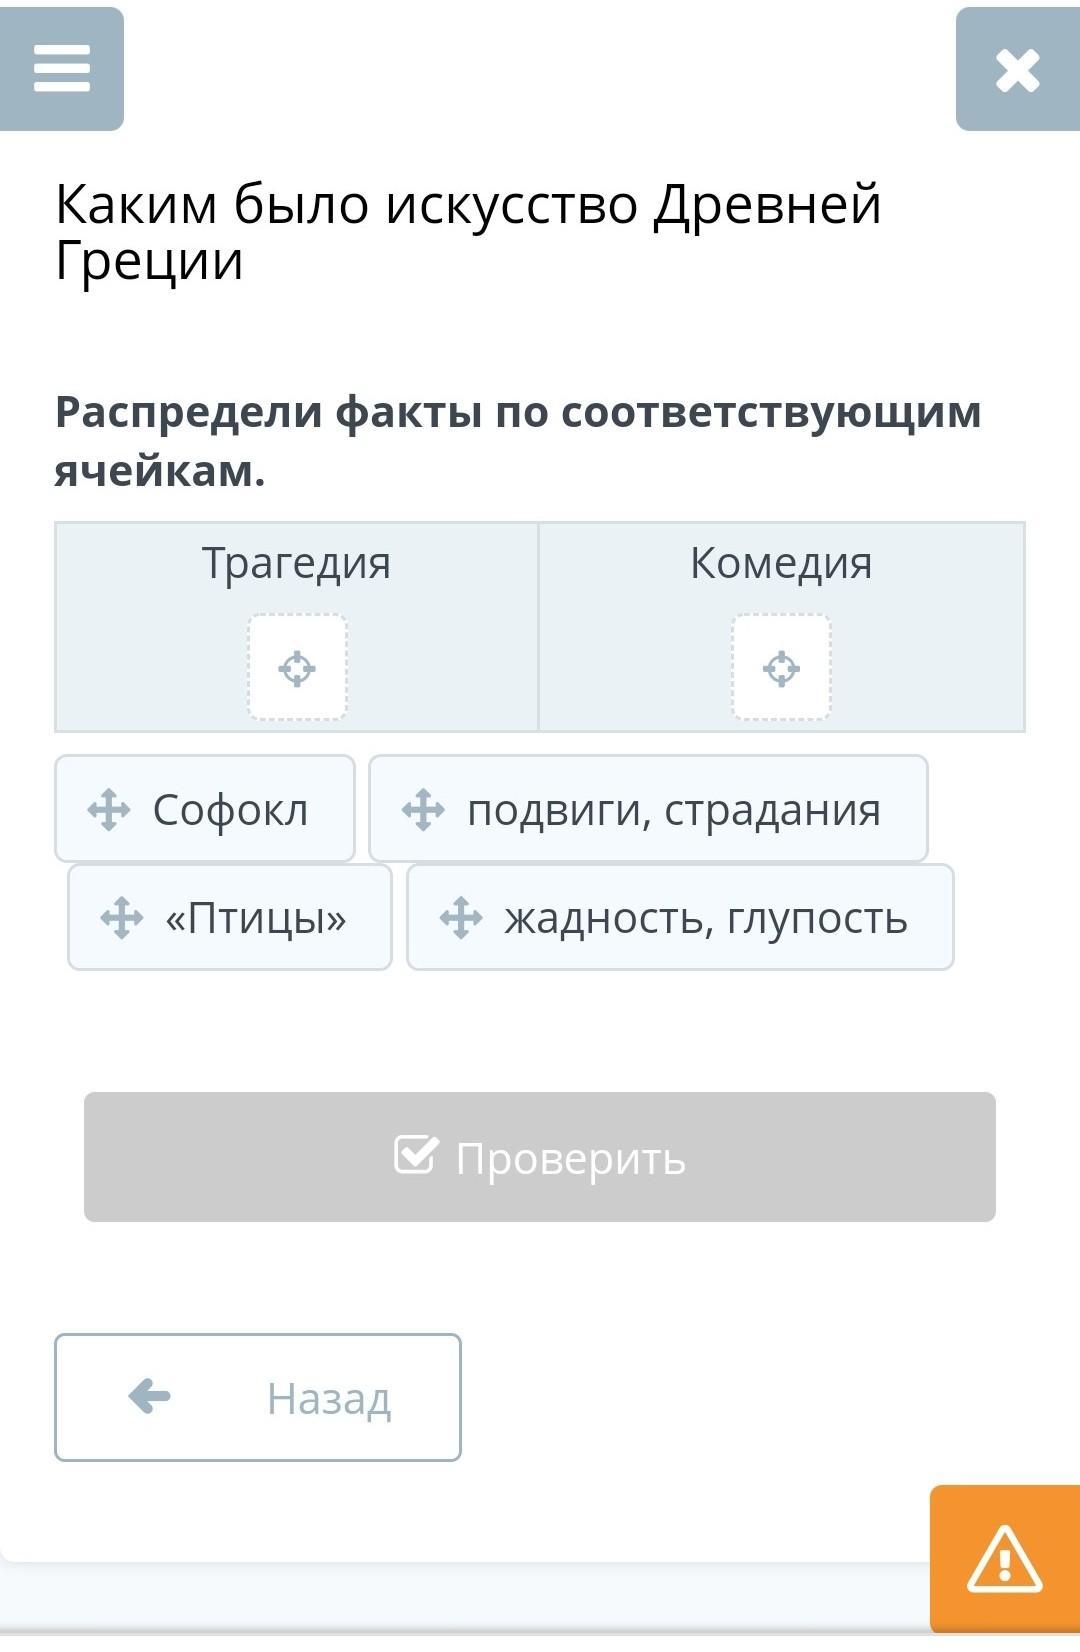Select the подвиги, страдания answer chip
This screenshot has height=1652, width=1080.
point(673,809)
